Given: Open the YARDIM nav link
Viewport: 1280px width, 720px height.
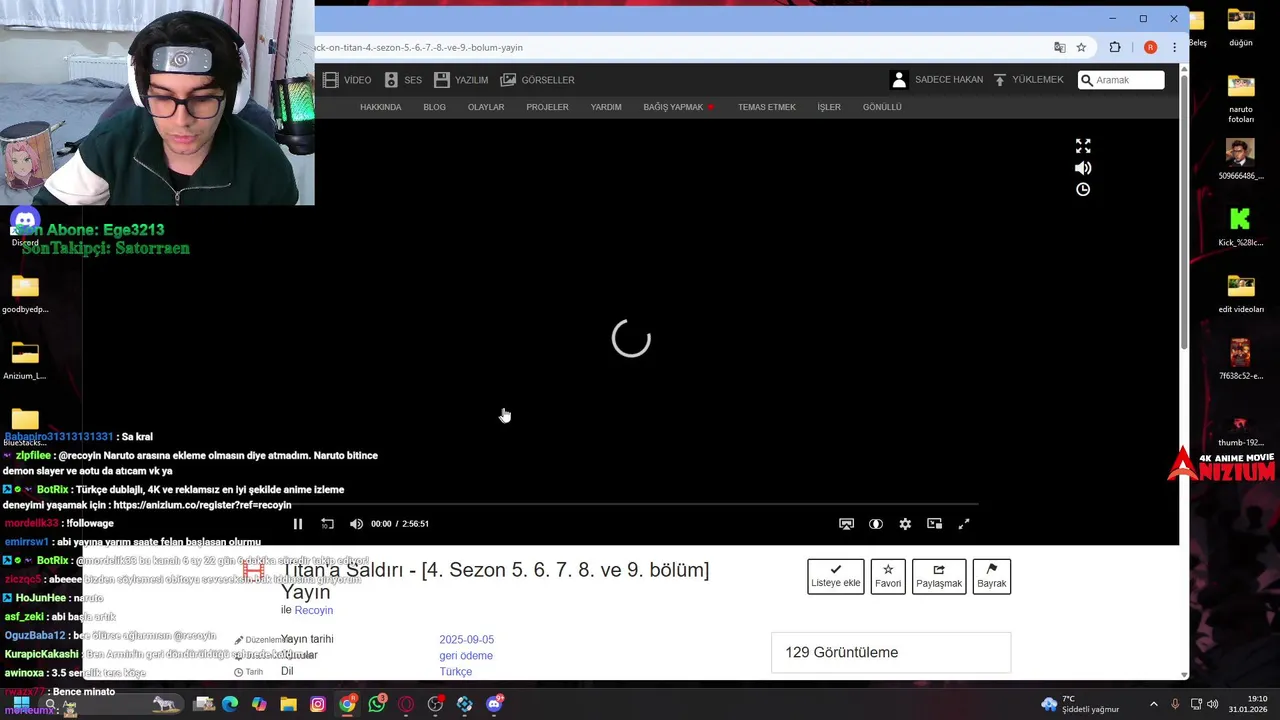Looking at the screenshot, I should coord(606,107).
